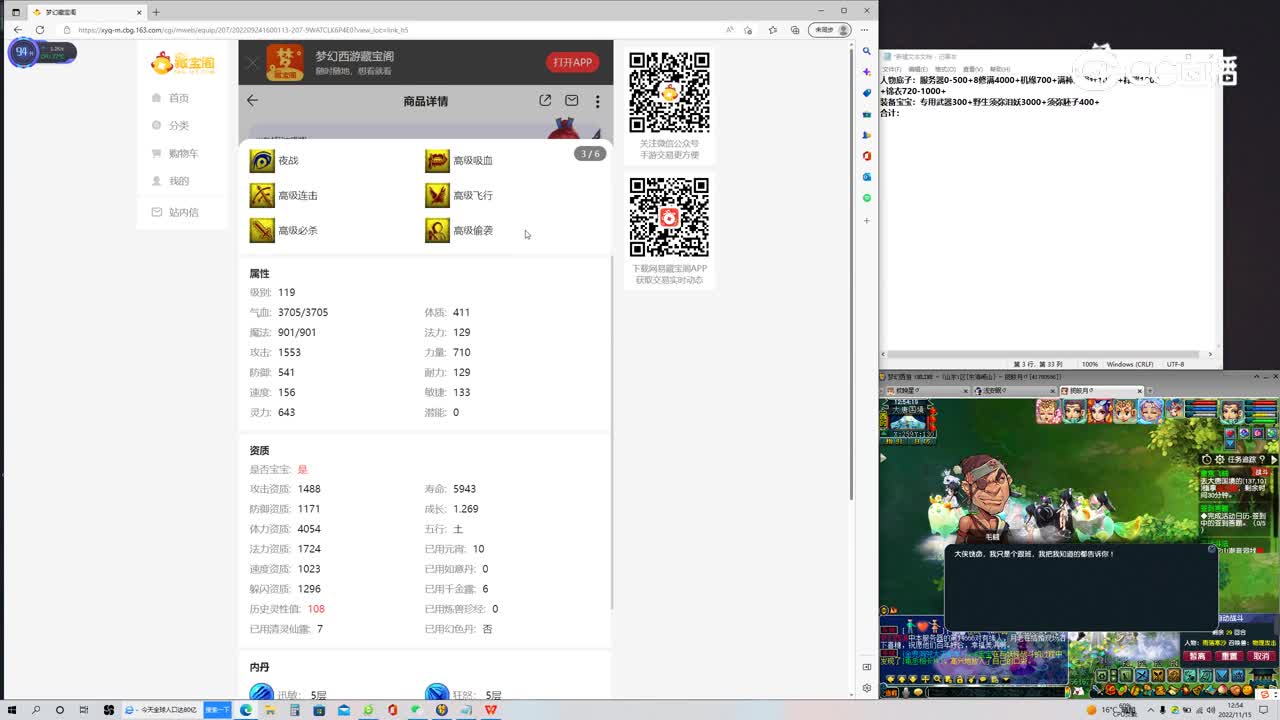Image resolution: width=1280 pixels, height=720 pixels.
Task: Open Microsoft Edge from taskbar
Action: 246,710
